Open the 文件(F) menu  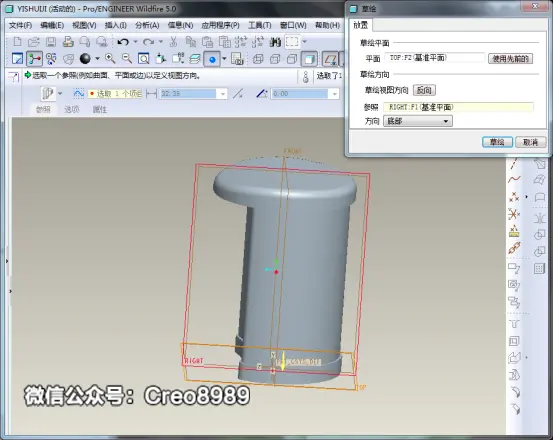click(20, 25)
